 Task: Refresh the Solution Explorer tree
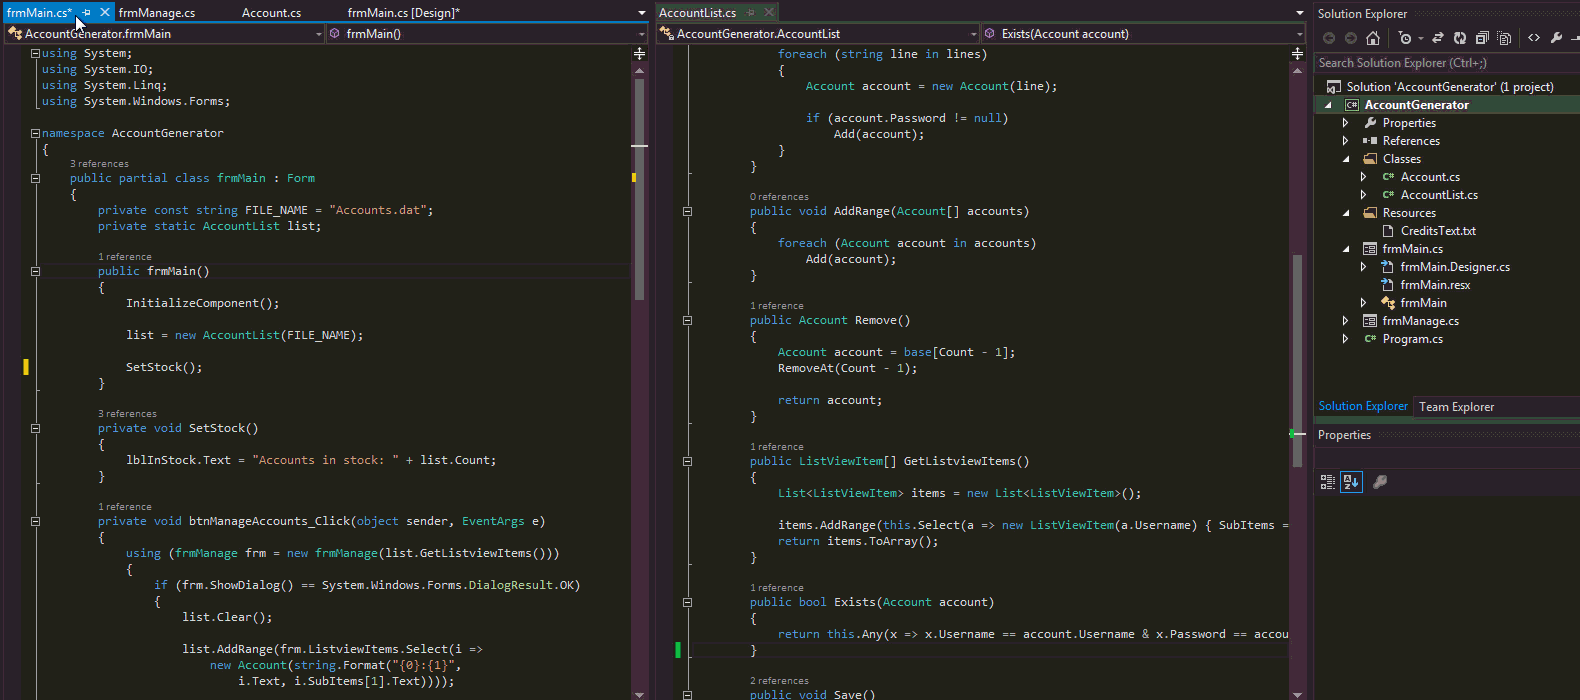pos(1460,38)
